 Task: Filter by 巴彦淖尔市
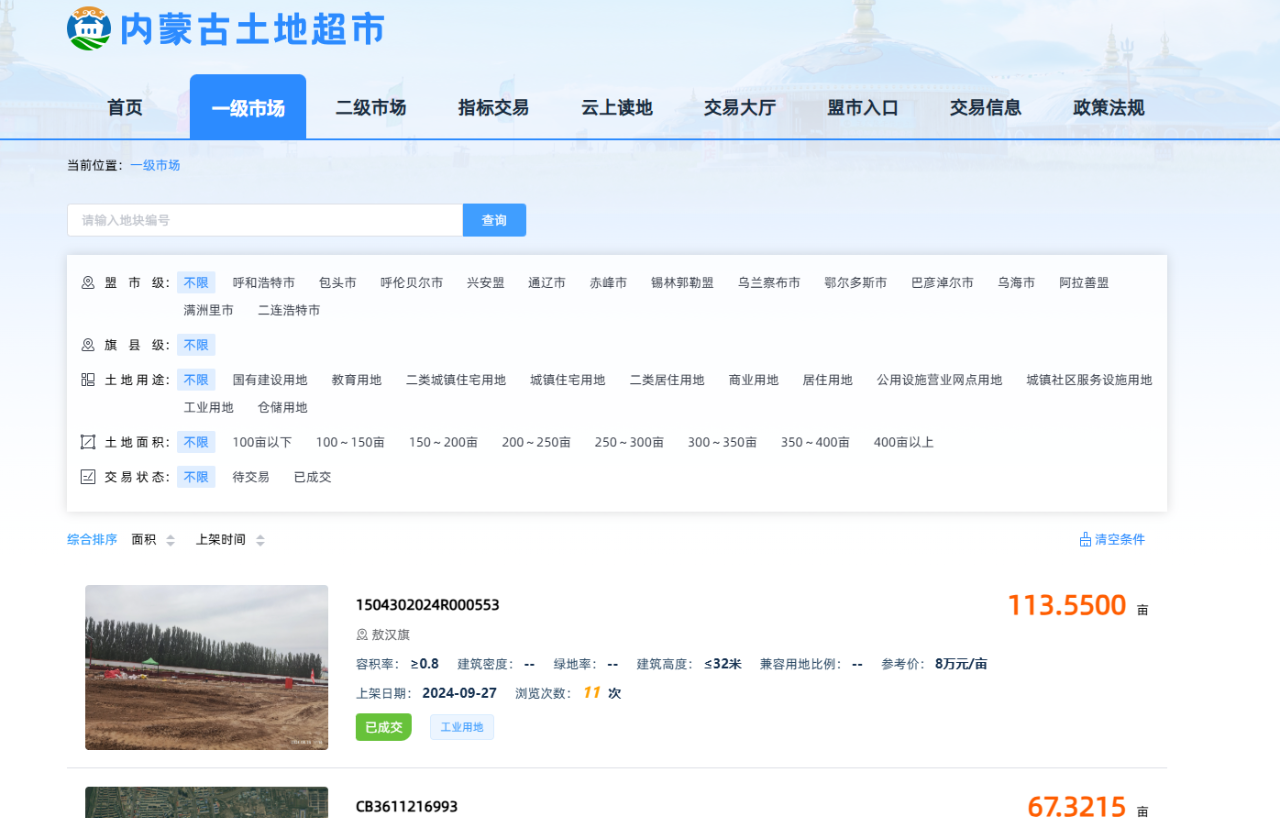[x=942, y=283]
